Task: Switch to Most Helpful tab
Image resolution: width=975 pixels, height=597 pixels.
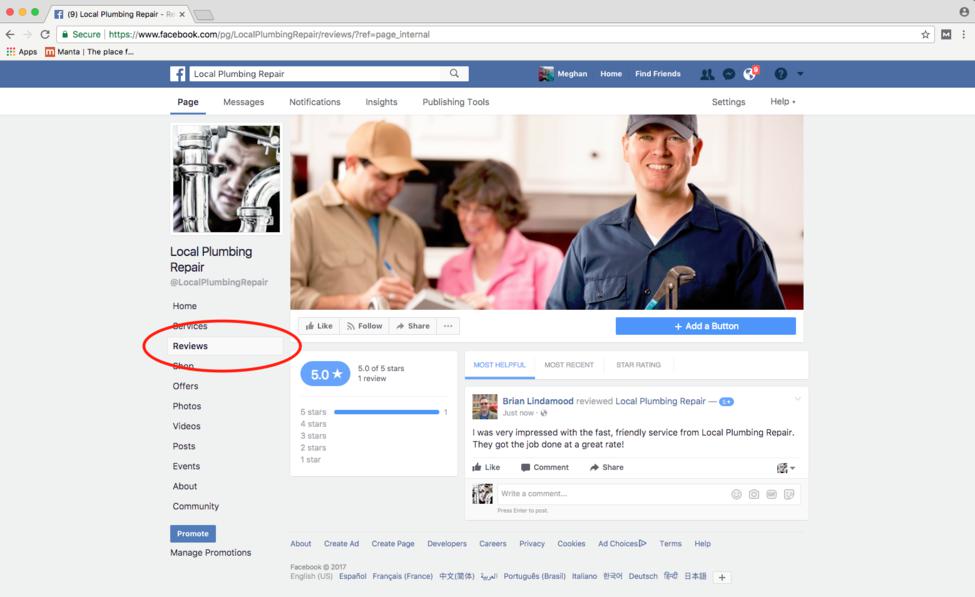Action: [499, 365]
